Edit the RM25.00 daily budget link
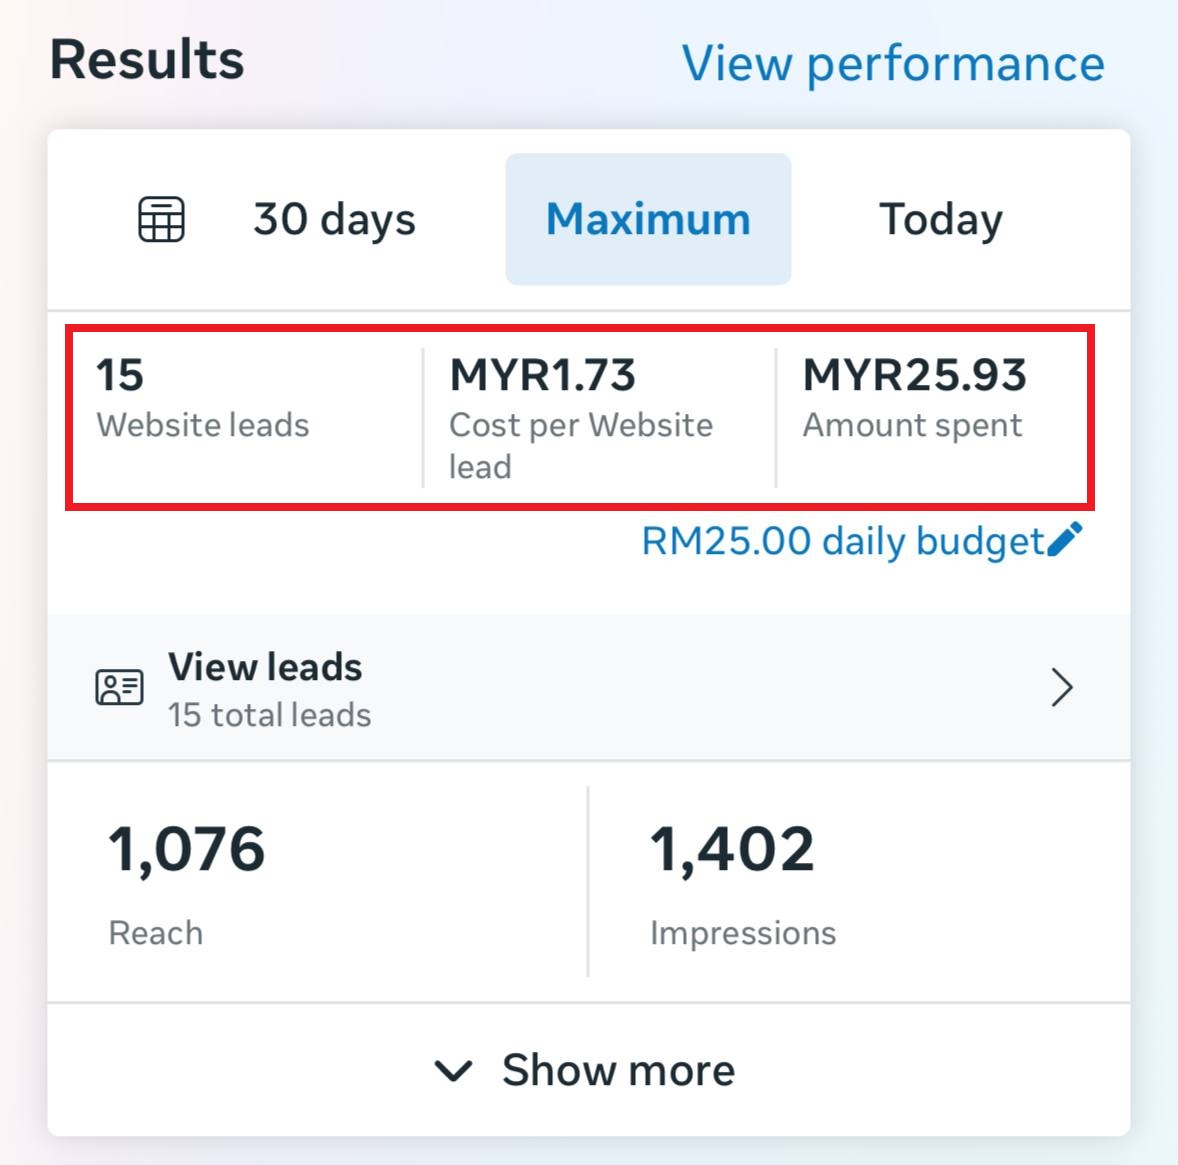The height and width of the screenshot is (1165, 1178). point(843,541)
